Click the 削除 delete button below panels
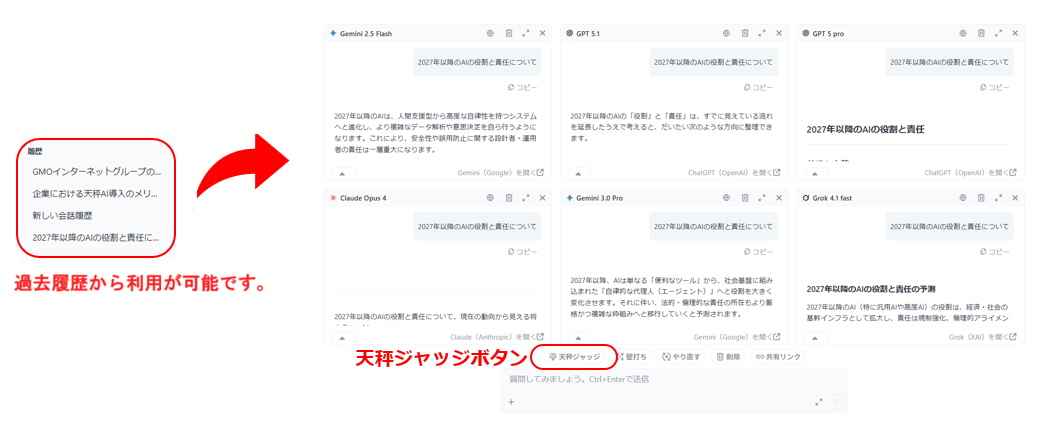 (x=728, y=356)
